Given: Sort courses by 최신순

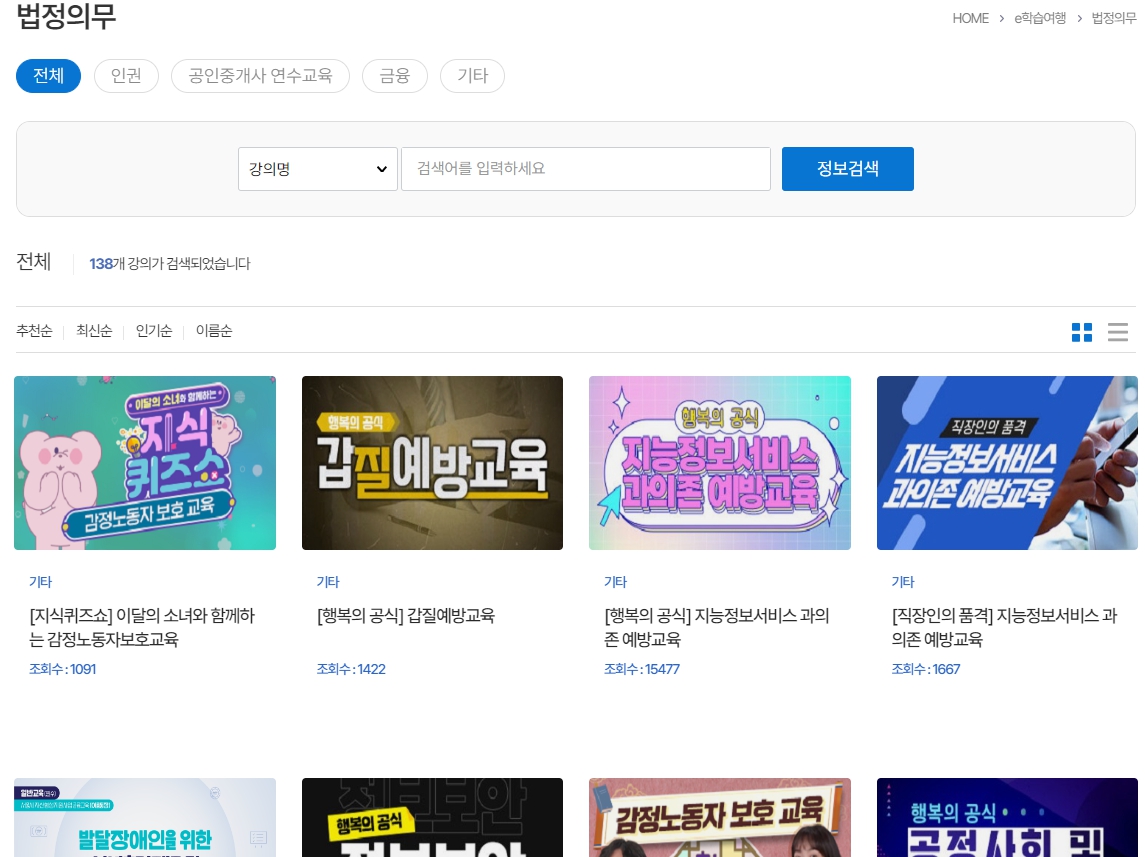Looking at the screenshot, I should [x=94, y=331].
